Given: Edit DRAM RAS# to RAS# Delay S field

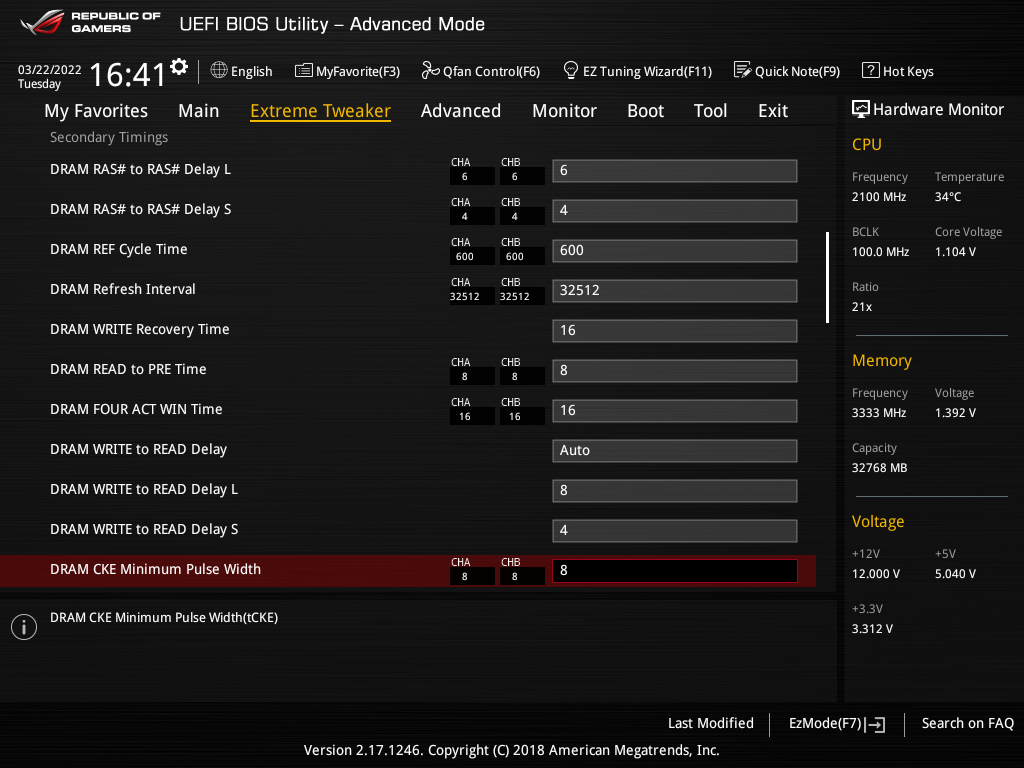Looking at the screenshot, I should click(675, 210).
